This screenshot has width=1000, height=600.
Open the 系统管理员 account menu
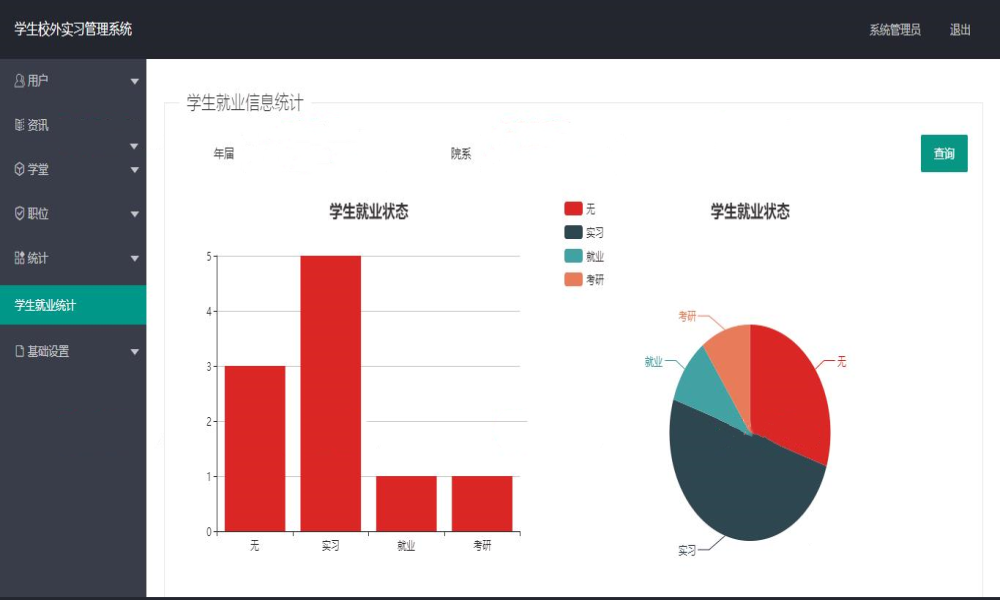[895, 30]
